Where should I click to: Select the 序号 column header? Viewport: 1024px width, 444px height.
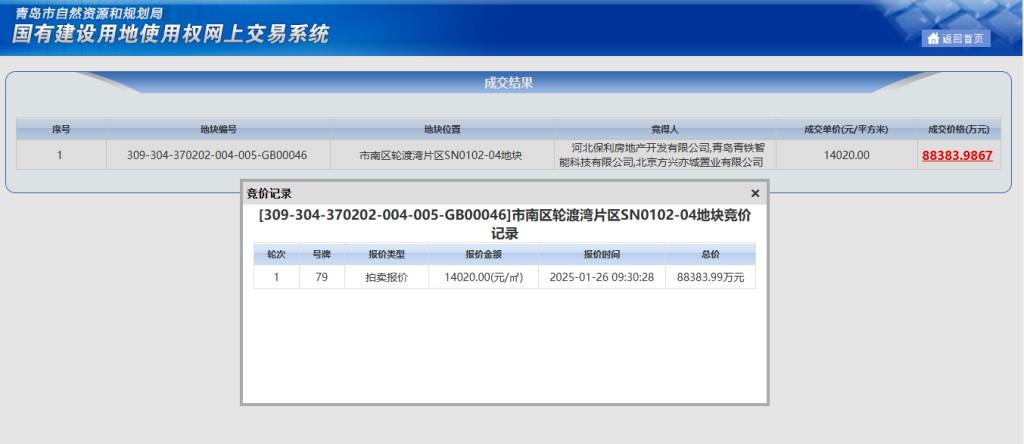pos(61,129)
